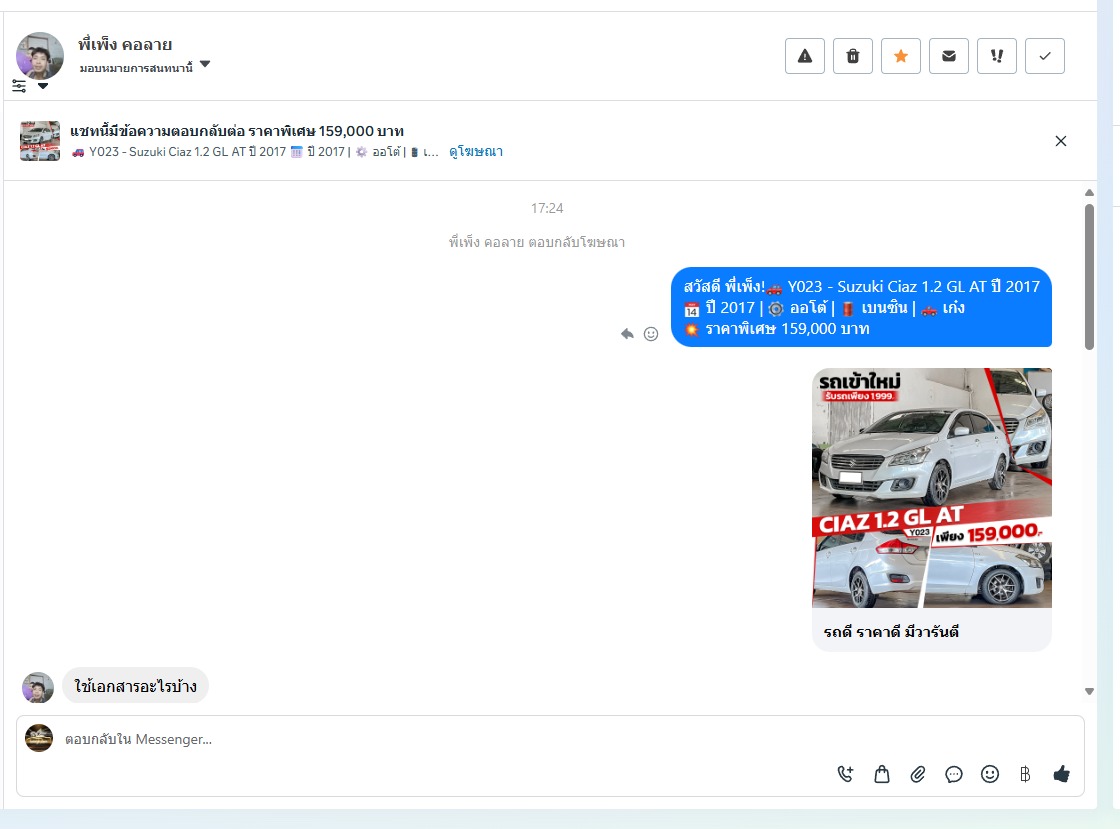Viewport: 1120px width, 829px height.
Task: Request a call with phone plus icon
Action: tap(846, 774)
